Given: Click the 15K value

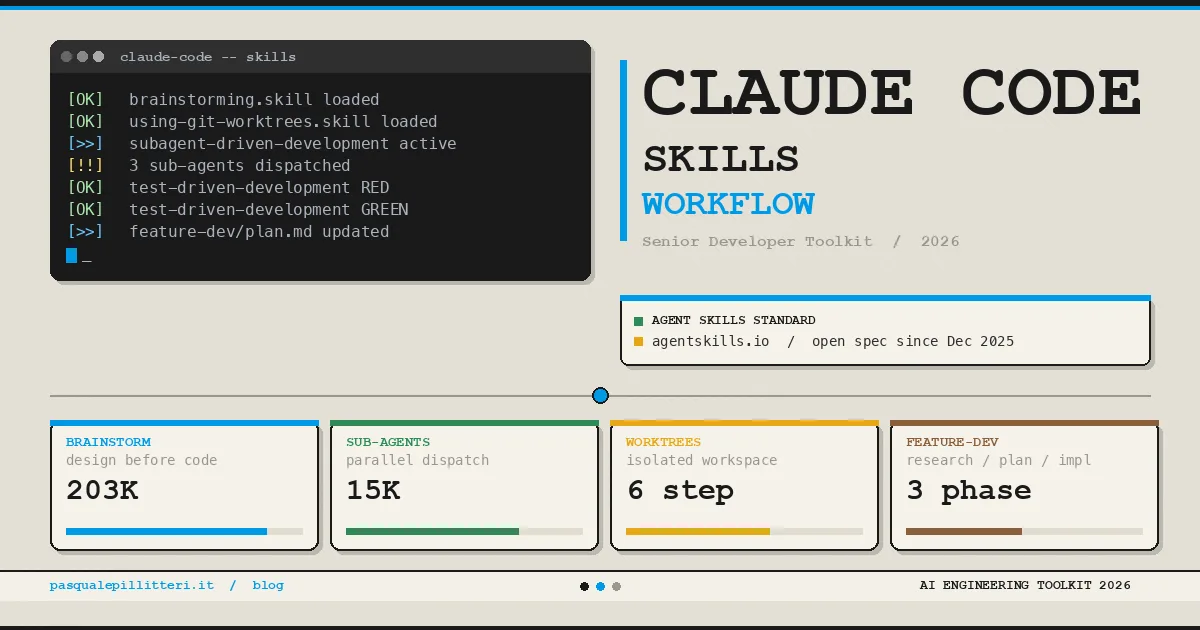Looking at the screenshot, I should pos(373,491).
